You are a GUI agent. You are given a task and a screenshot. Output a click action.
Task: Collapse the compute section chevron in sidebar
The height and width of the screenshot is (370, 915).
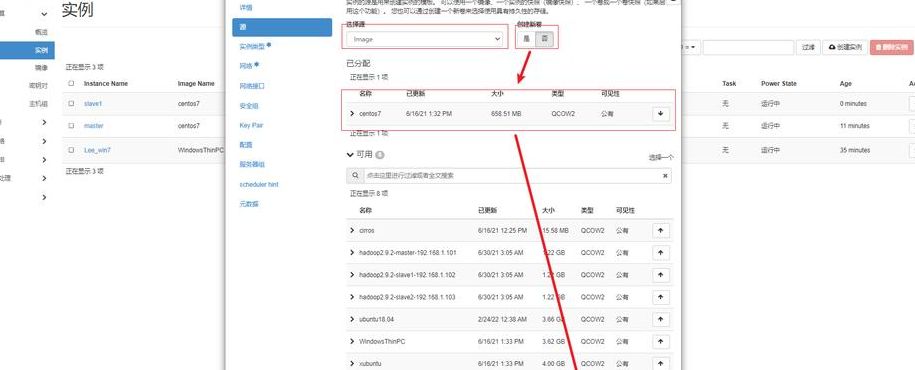pyautogui.click(x=44, y=13)
